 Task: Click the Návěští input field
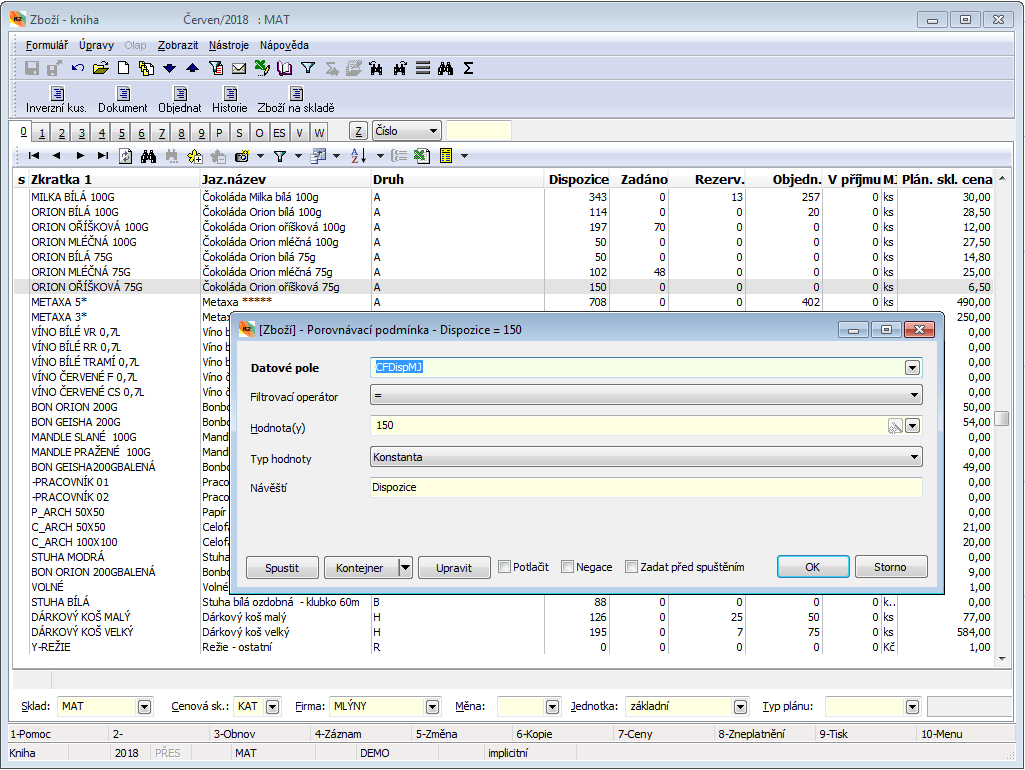point(645,488)
